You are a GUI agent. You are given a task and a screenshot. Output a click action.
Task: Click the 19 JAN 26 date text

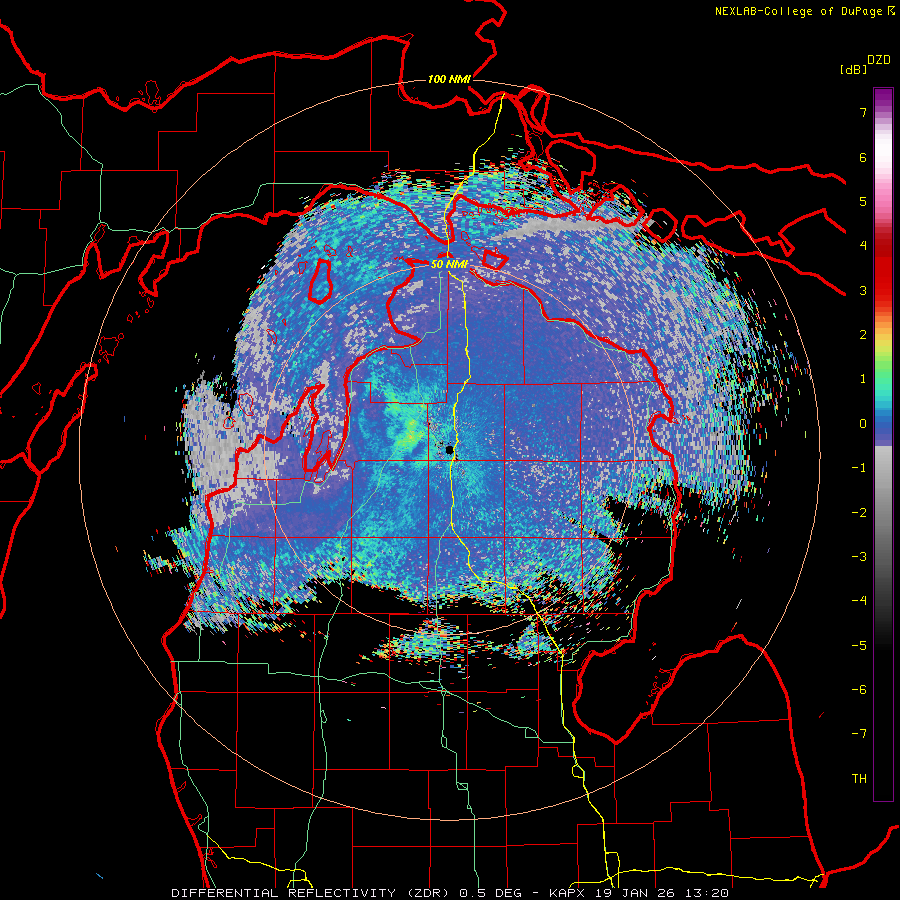pos(637,893)
